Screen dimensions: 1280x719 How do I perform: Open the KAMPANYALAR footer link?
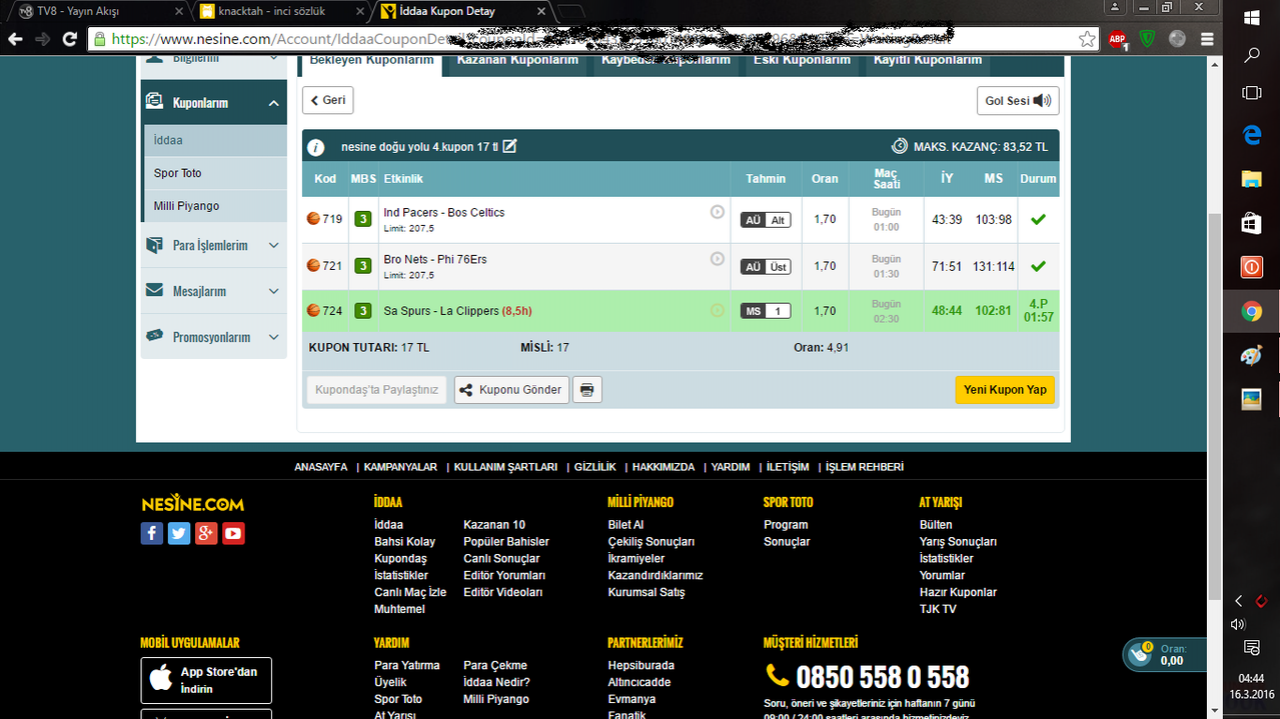[x=400, y=467]
